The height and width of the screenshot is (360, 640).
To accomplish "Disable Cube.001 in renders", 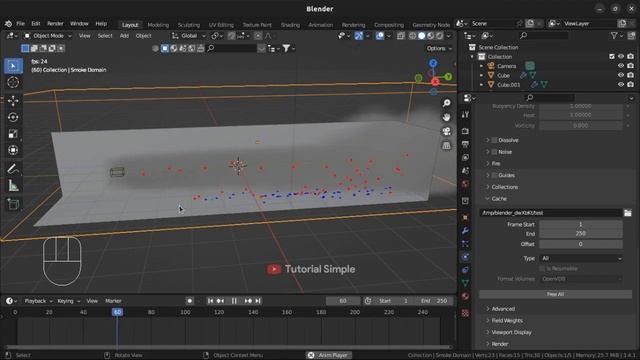I will coord(631,84).
